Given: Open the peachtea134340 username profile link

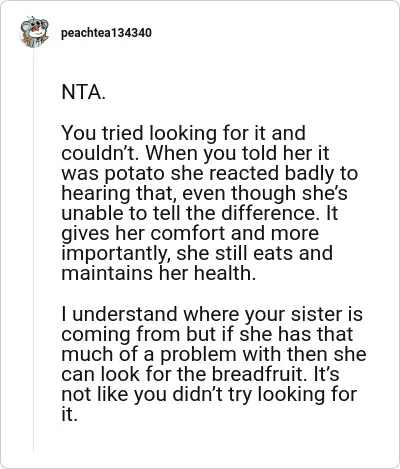Looking at the screenshot, I should [x=106, y=33].
